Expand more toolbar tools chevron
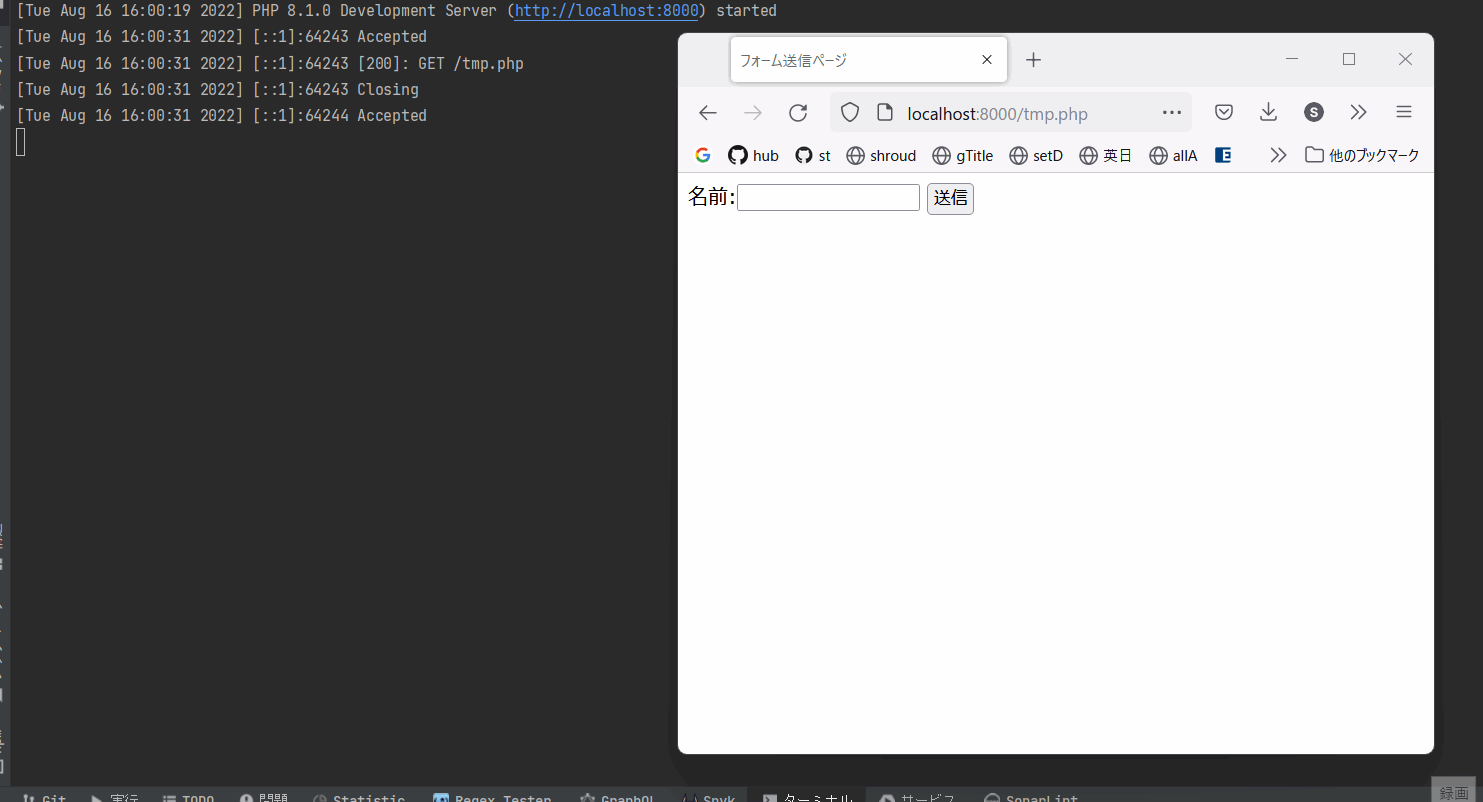 (x=1358, y=113)
